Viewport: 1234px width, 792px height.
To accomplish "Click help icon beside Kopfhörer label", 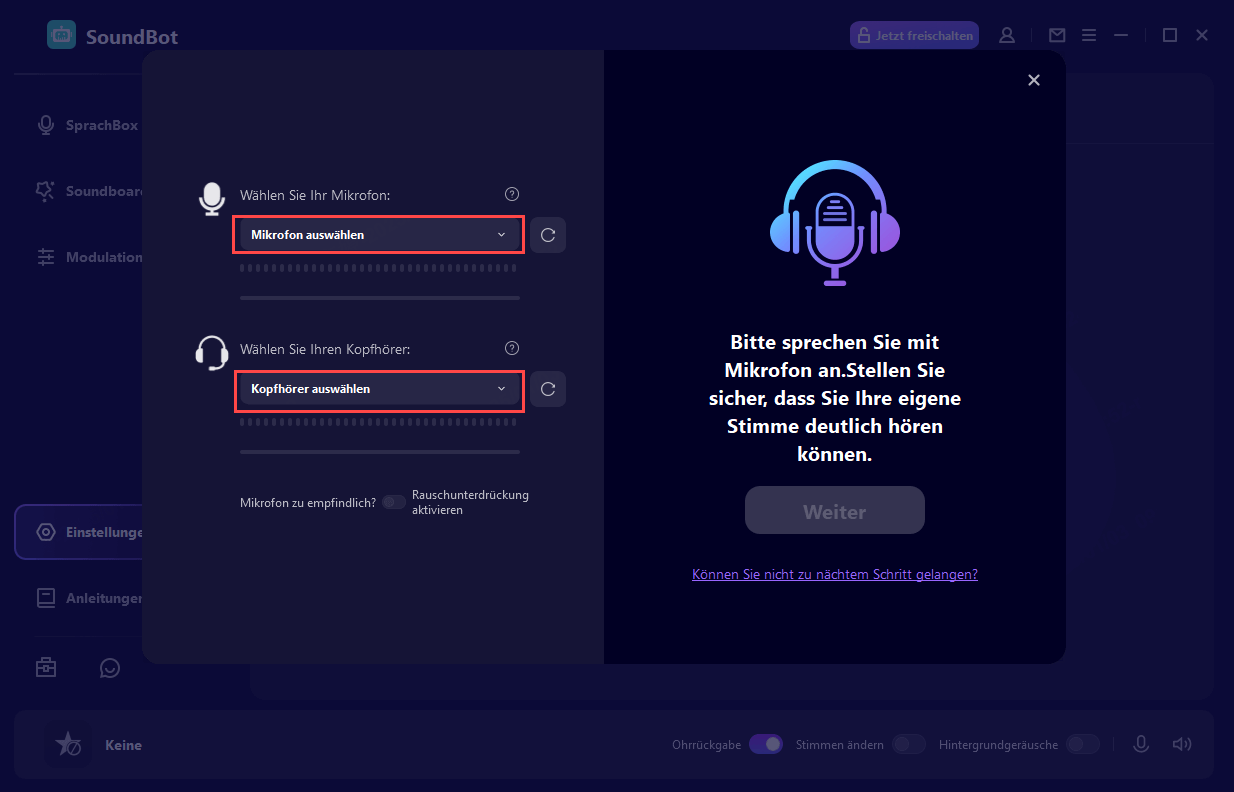I will coord(512,348).
